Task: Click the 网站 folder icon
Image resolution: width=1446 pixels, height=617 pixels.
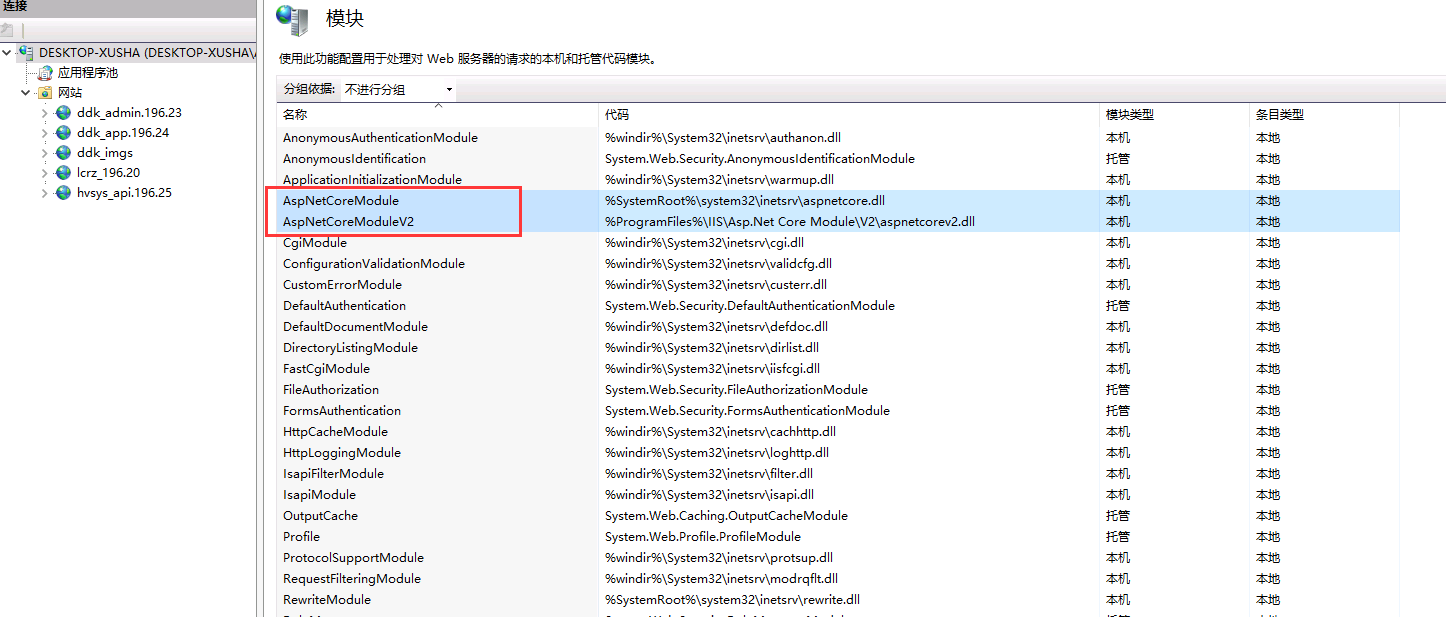Action: point(46,93)
